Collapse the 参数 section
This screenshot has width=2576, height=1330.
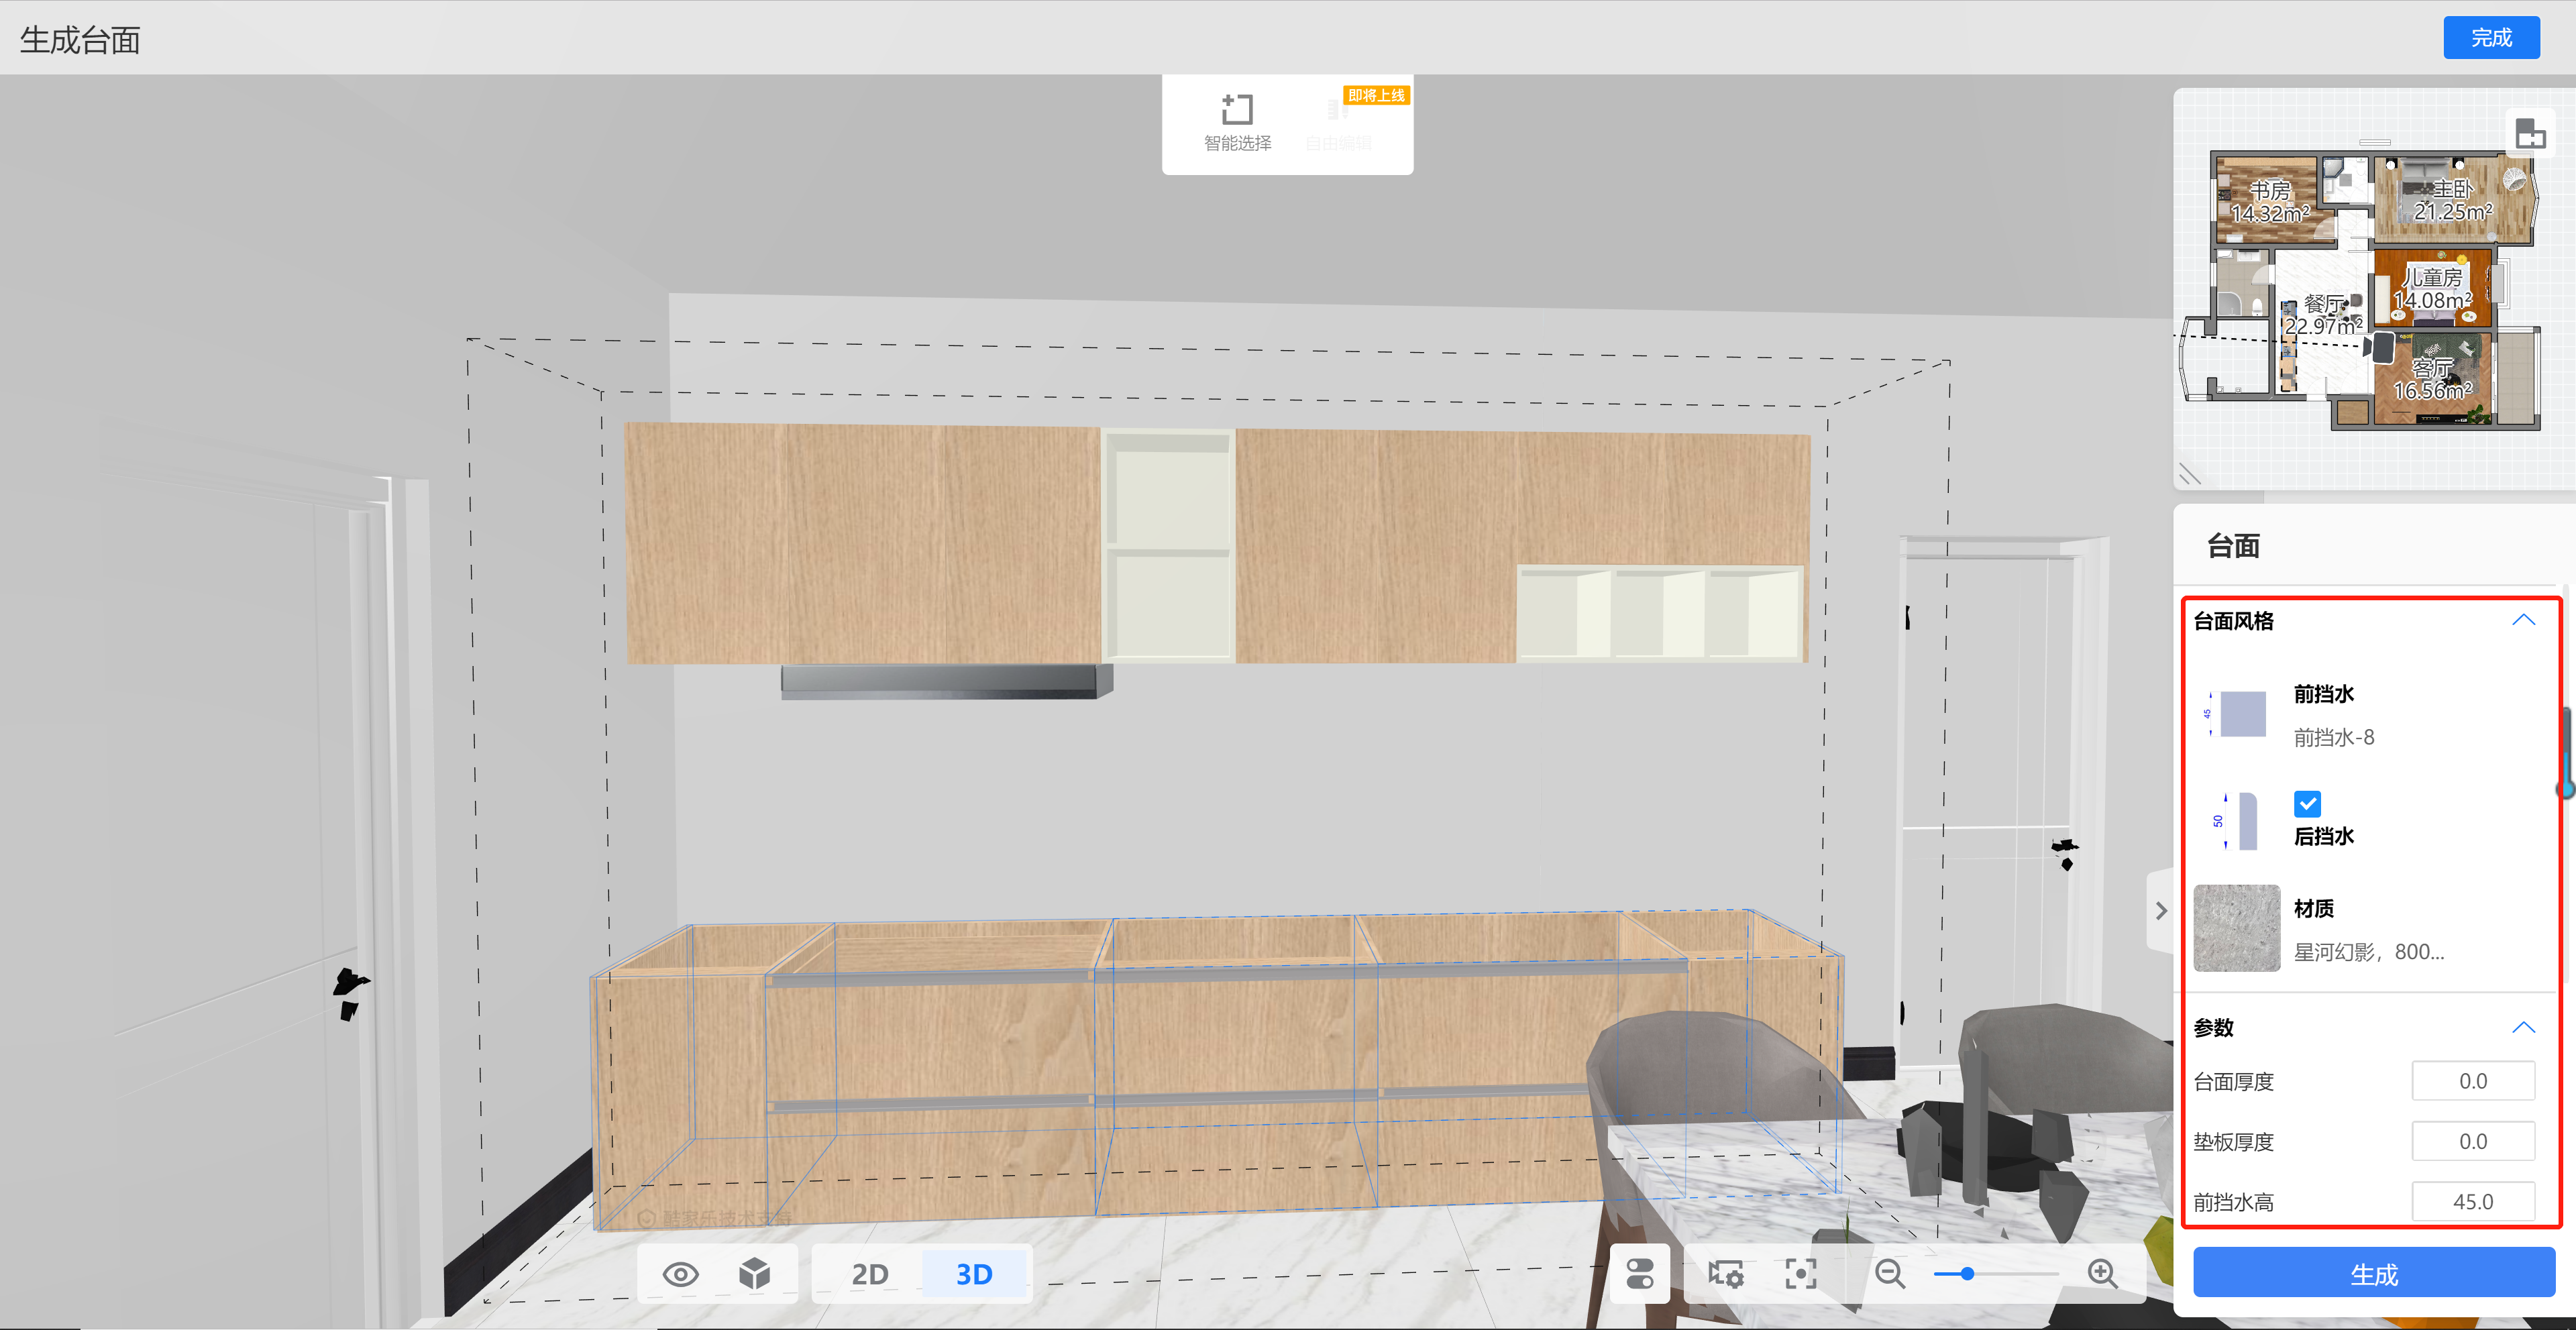point(2524,1027)
